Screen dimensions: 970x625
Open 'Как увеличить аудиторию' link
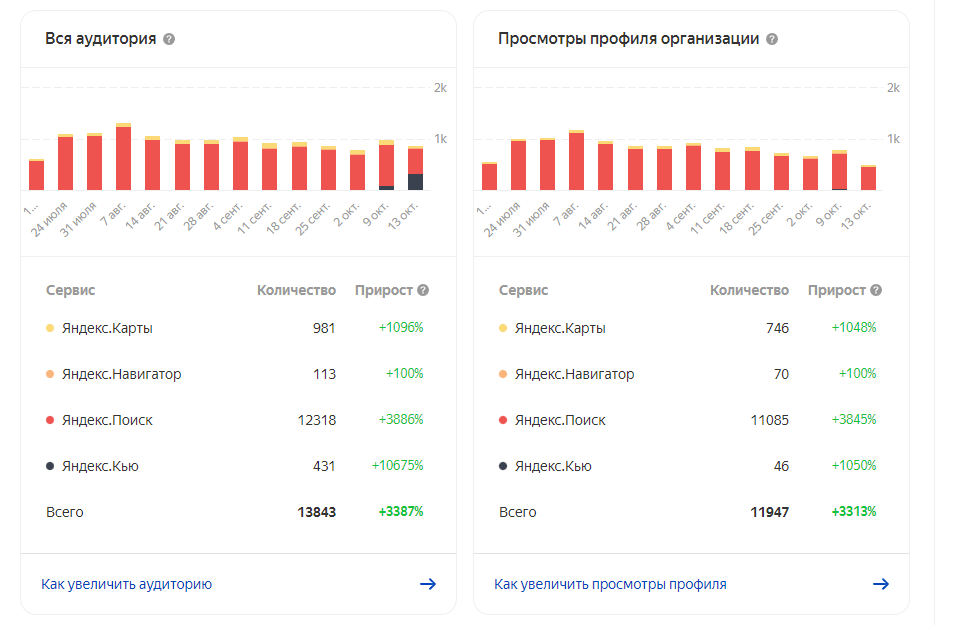[126, 584]
